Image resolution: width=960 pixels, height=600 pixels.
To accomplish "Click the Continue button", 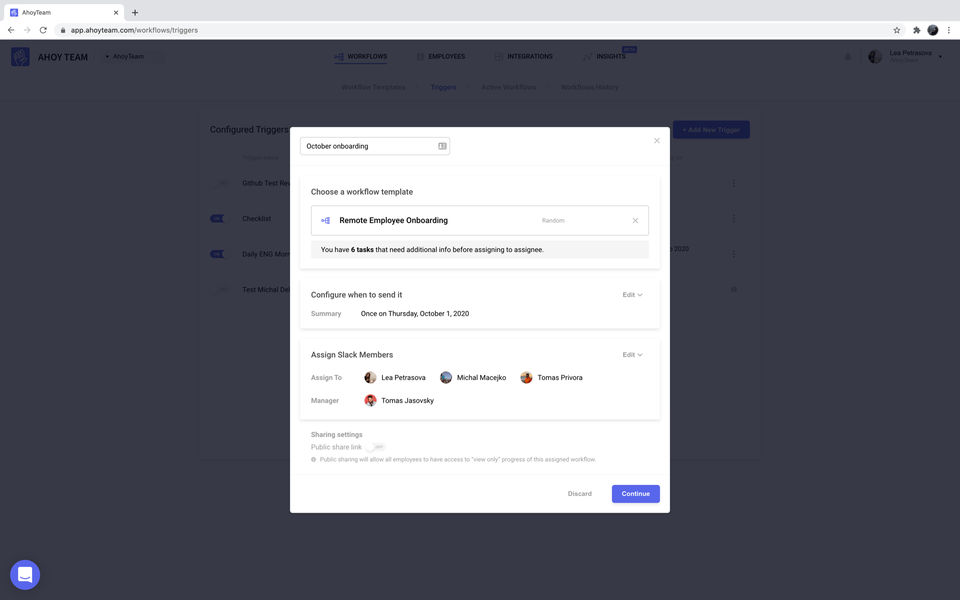I will (x=636, y=494).
